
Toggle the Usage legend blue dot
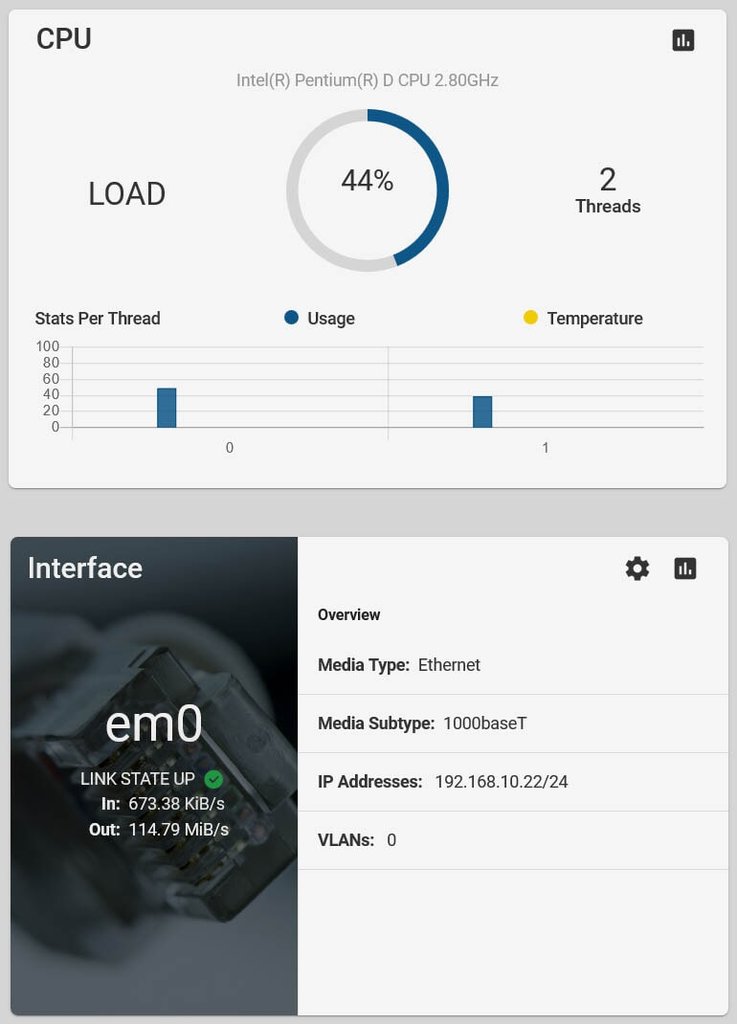pos(292,318)
